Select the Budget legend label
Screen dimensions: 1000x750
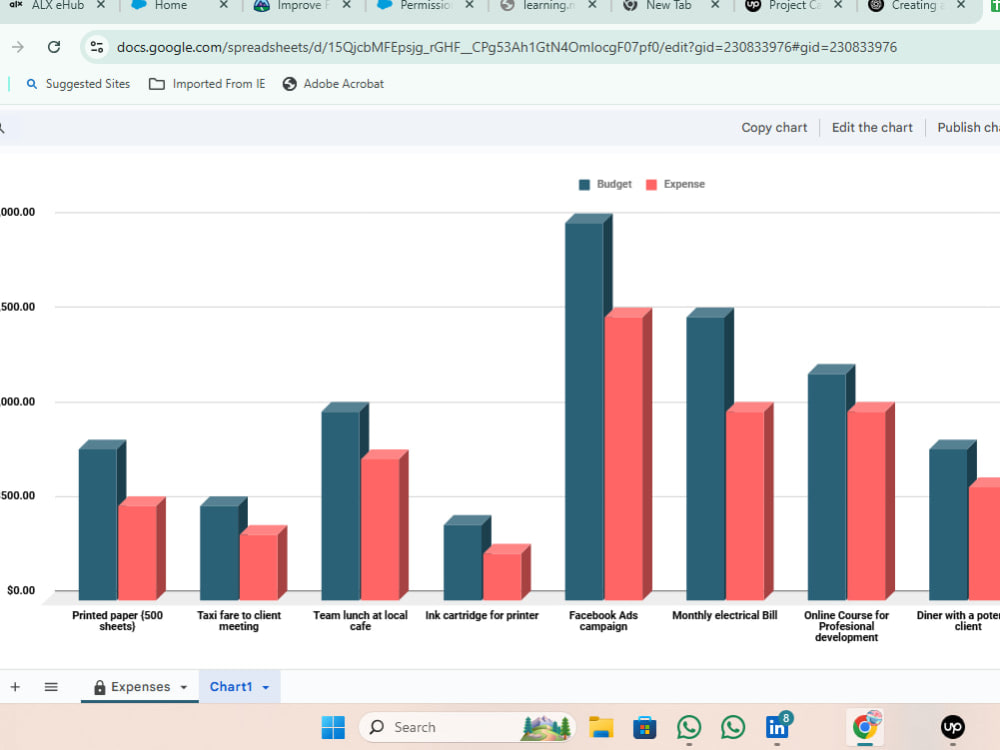(614, 184)
